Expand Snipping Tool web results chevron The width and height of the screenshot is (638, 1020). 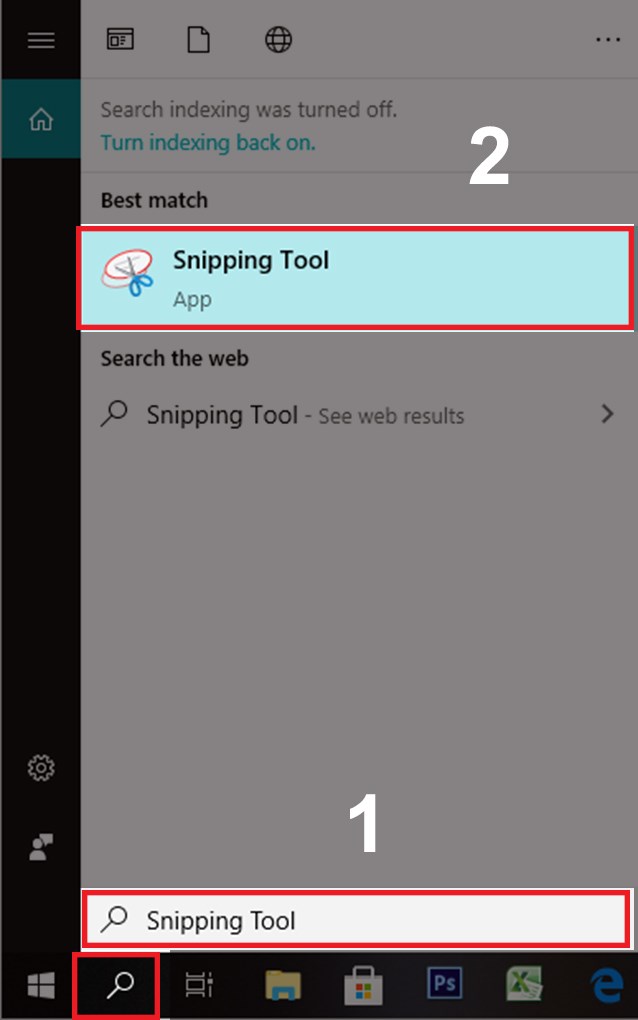[610, 414]
